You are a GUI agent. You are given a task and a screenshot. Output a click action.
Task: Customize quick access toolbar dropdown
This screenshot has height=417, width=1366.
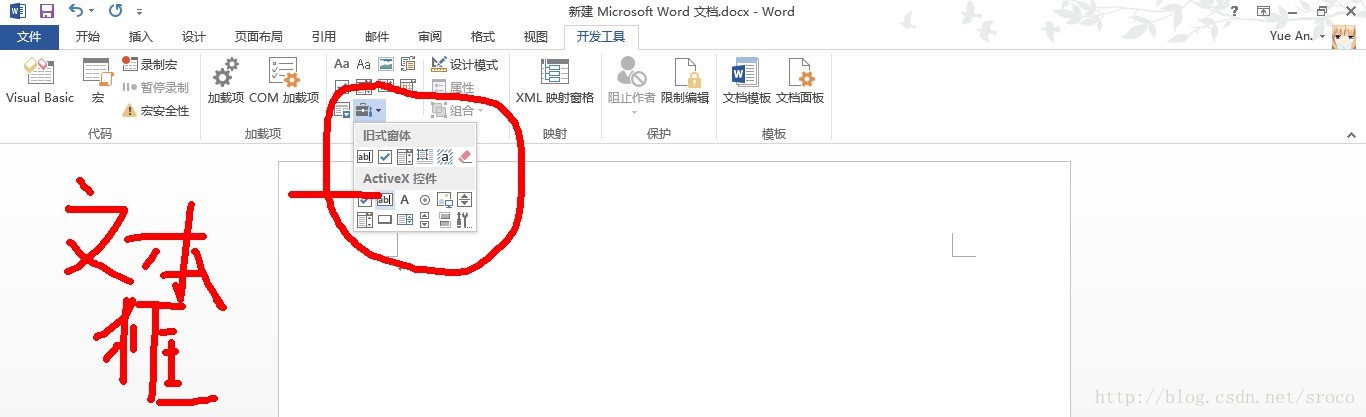pyautogui.click(x=138, y=12)
